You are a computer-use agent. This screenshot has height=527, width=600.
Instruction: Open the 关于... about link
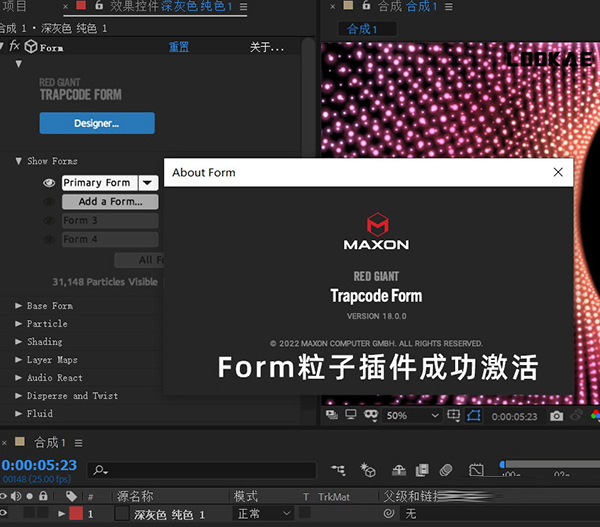point(267,47)
